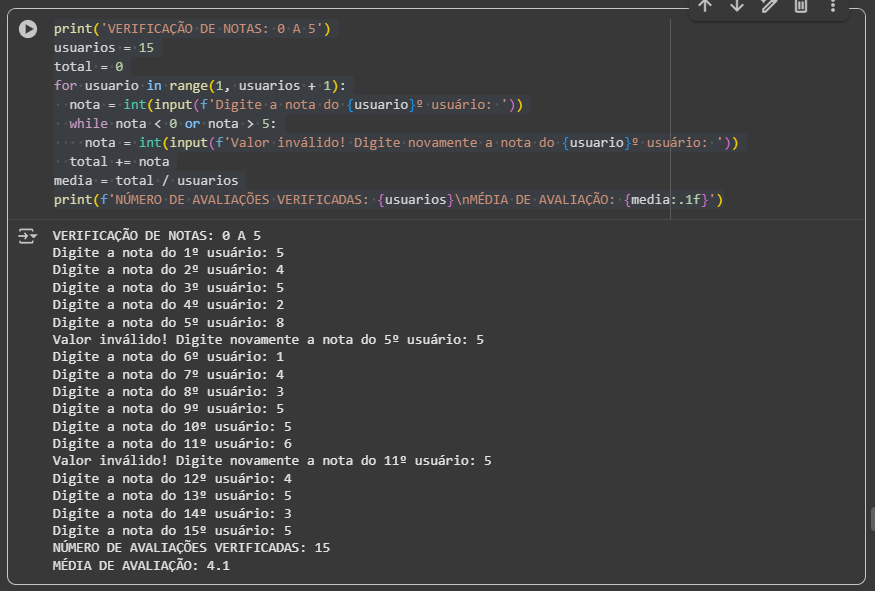
Task: Click output "MÉDIA DE AVALIAÇÃO: 4.1"
Action: click(141, 565)
